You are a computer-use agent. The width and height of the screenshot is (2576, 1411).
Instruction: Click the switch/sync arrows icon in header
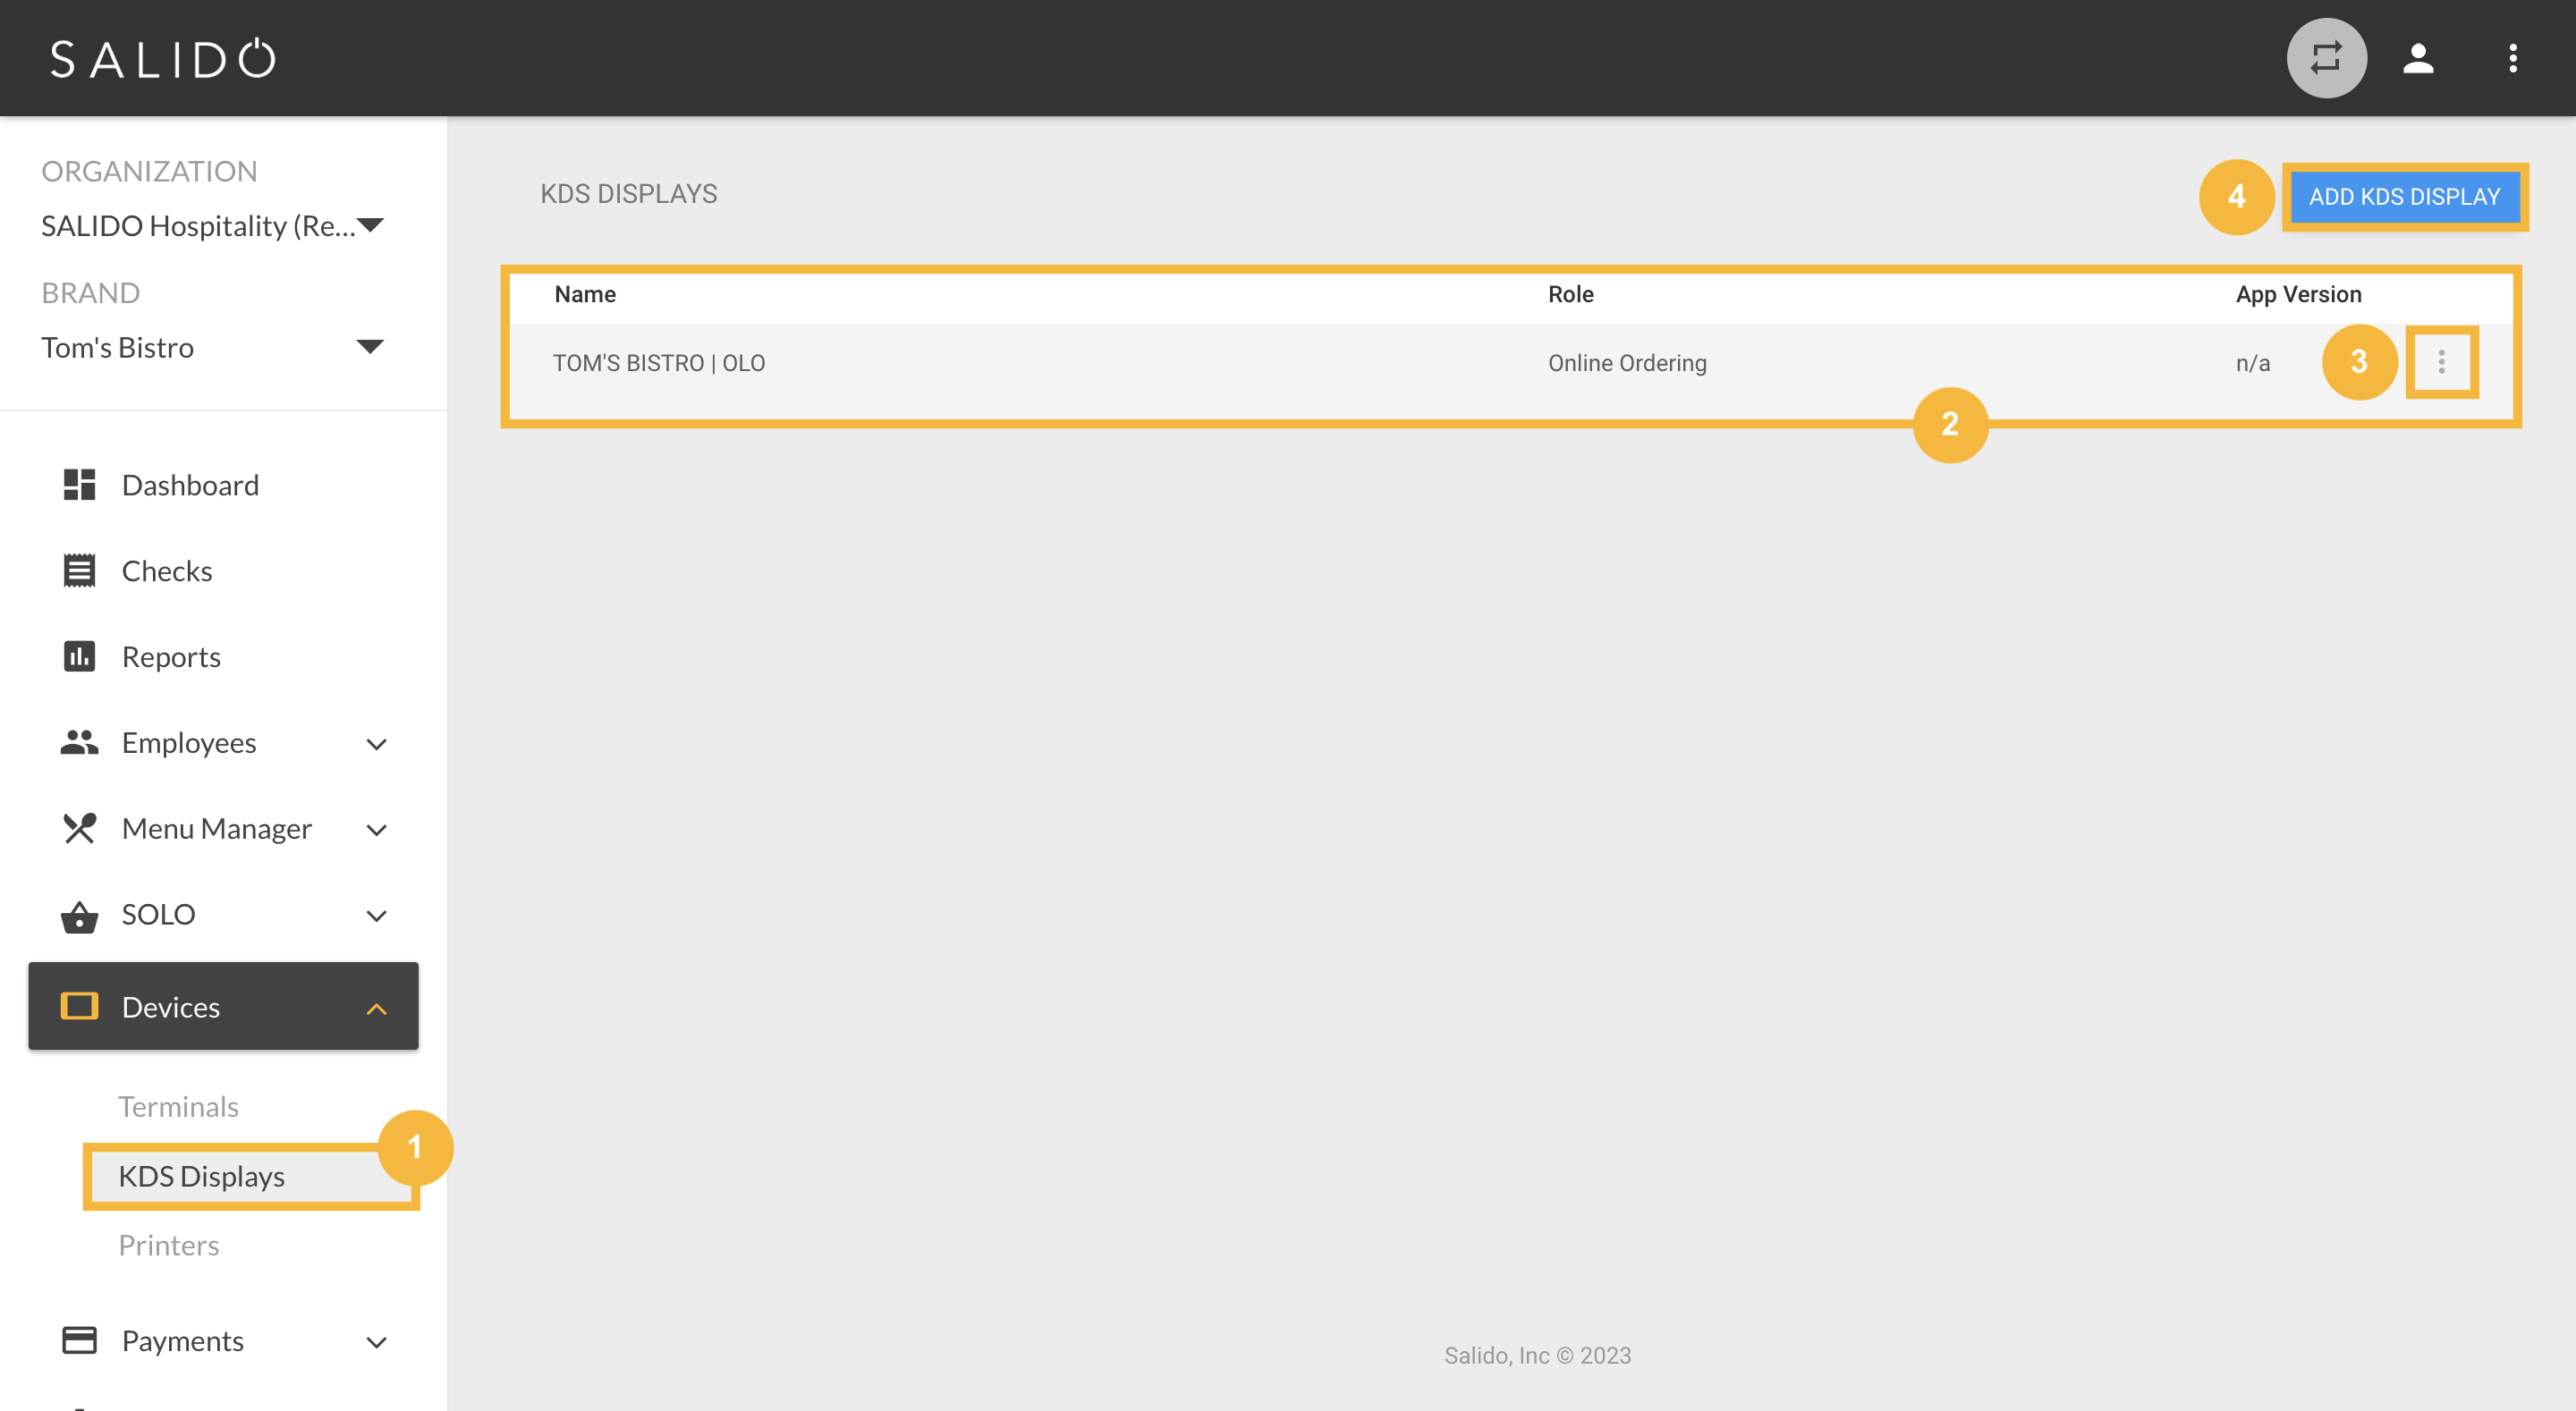pos(2326,58)
